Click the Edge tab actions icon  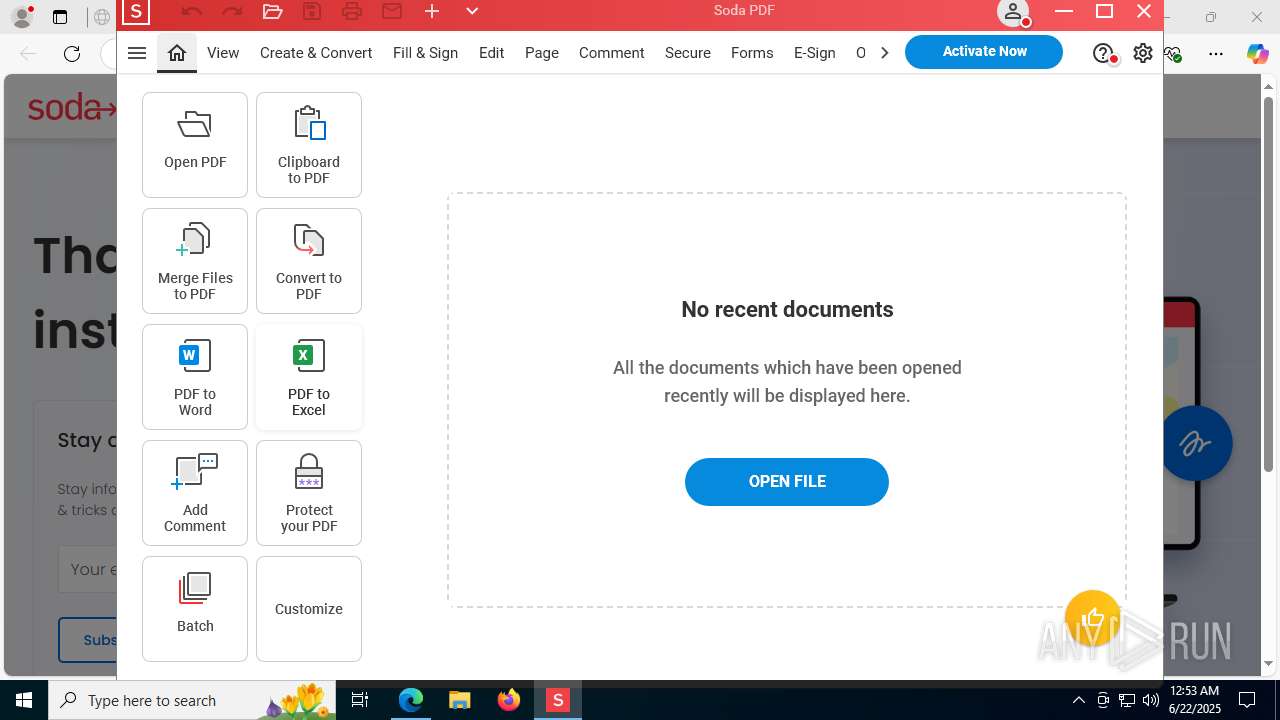coord(60,17)
